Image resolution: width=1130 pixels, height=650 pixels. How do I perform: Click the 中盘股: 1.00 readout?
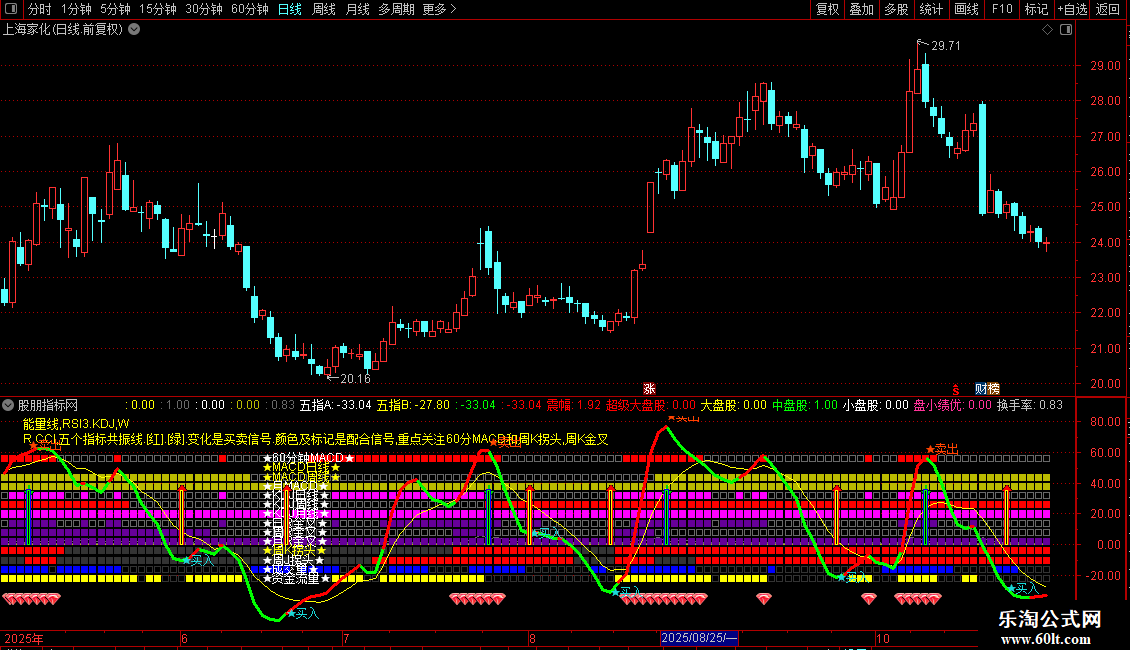[x=805, y=405]
